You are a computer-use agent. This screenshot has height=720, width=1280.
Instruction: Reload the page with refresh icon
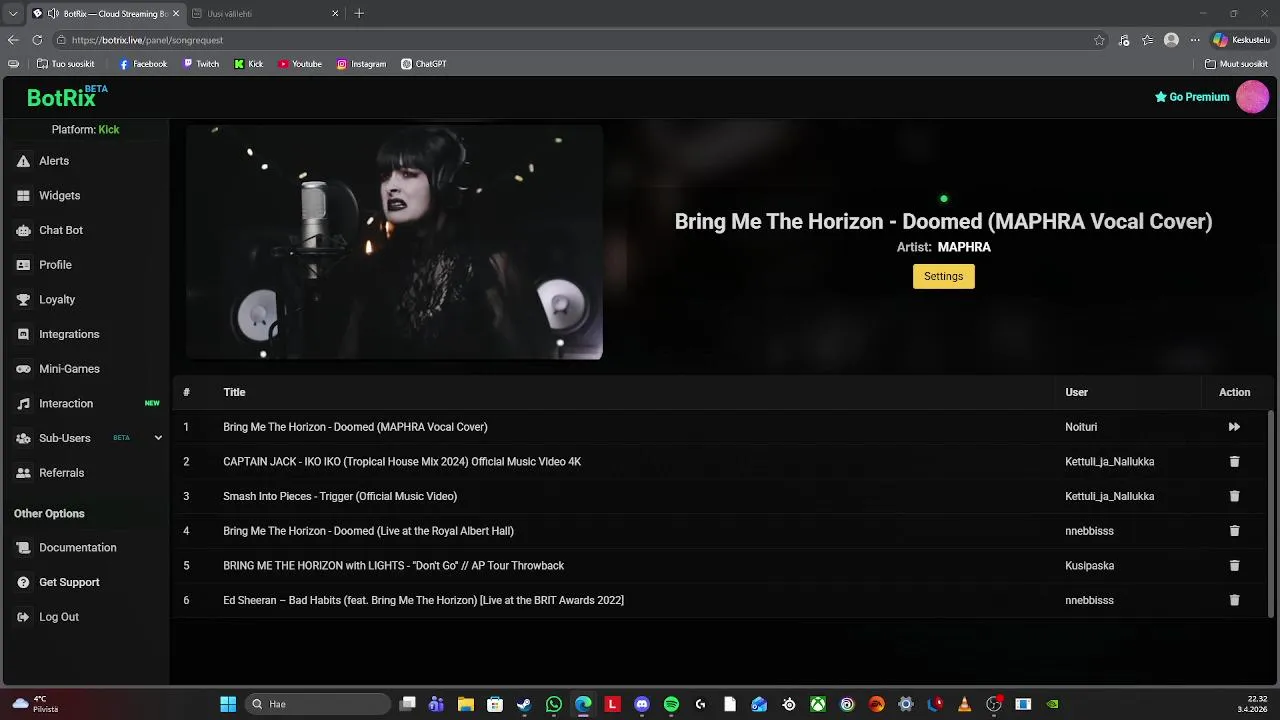pyautogui.click(x=37, y=40)
